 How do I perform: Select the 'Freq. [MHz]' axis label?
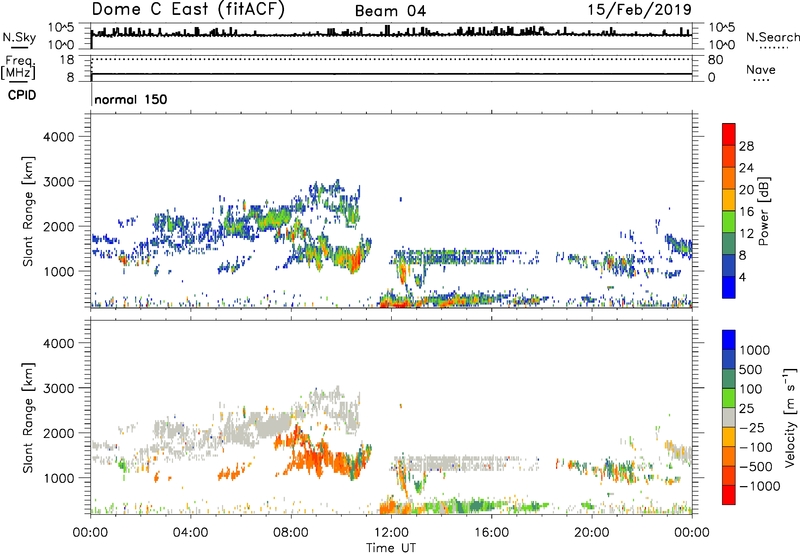click(x=18, y=67)
